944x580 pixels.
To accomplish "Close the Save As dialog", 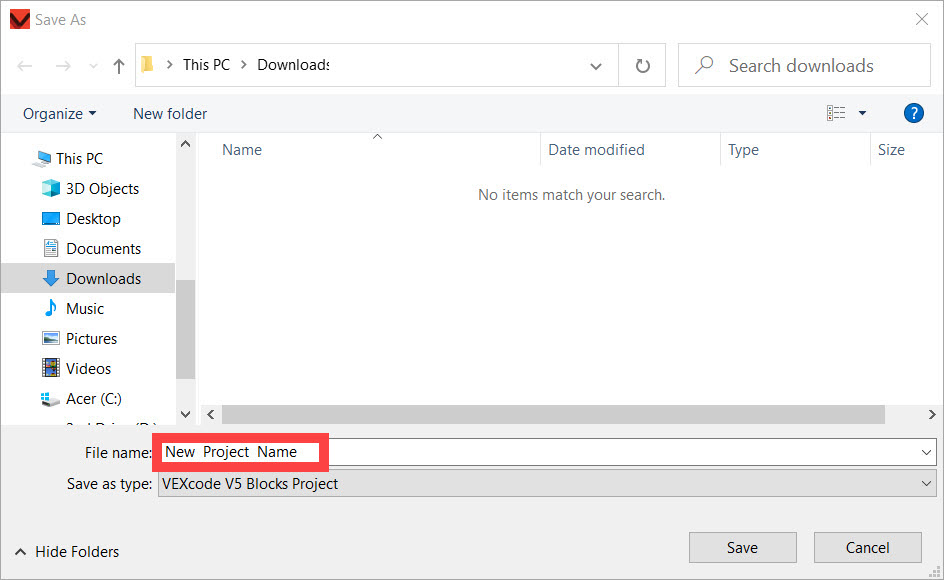I will tap(922, 19).
